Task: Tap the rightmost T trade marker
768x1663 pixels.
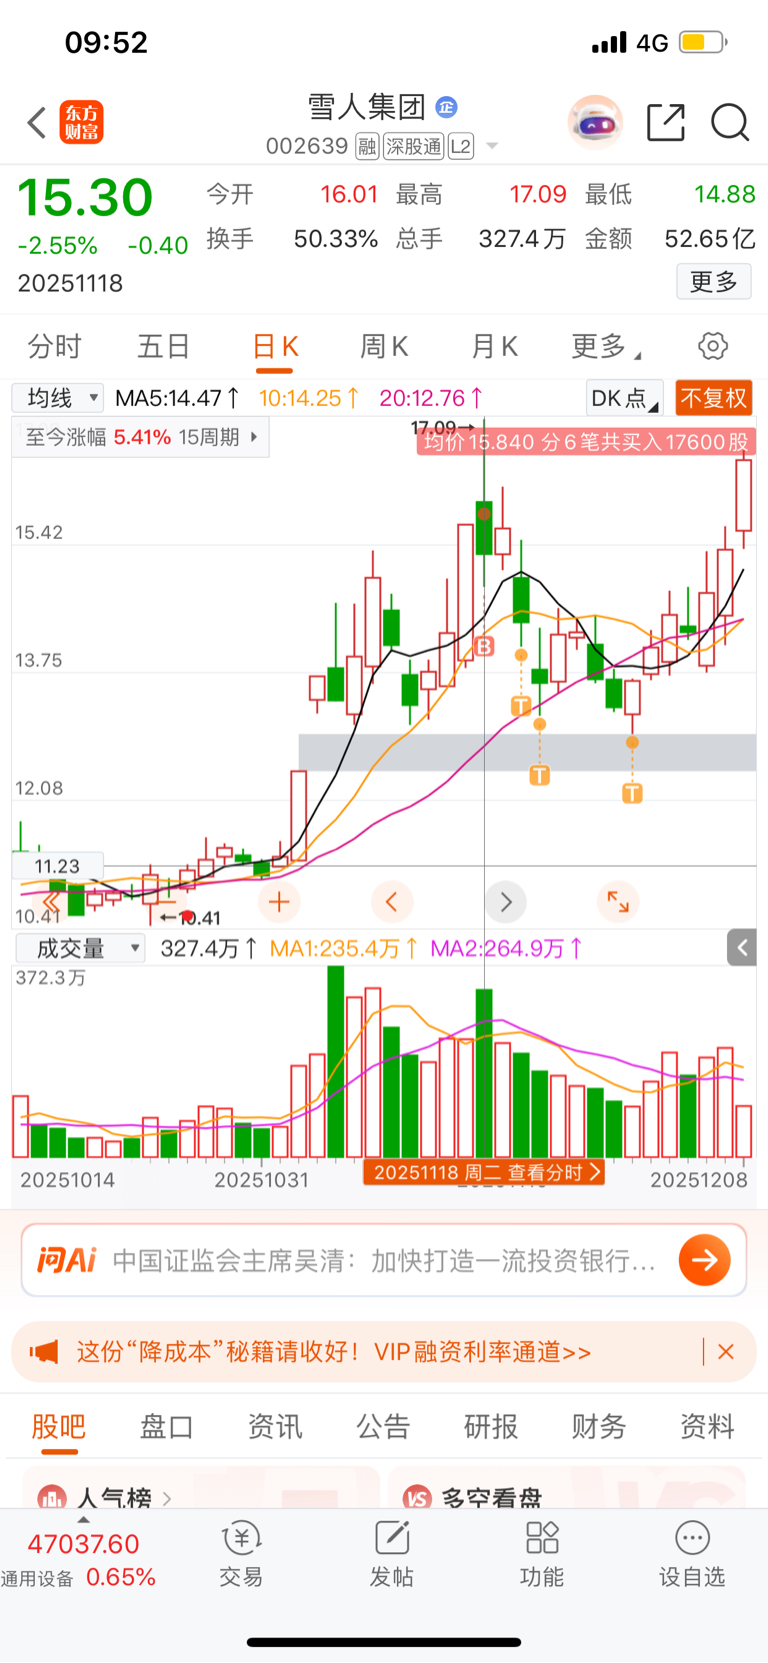Action: (632, 793)
